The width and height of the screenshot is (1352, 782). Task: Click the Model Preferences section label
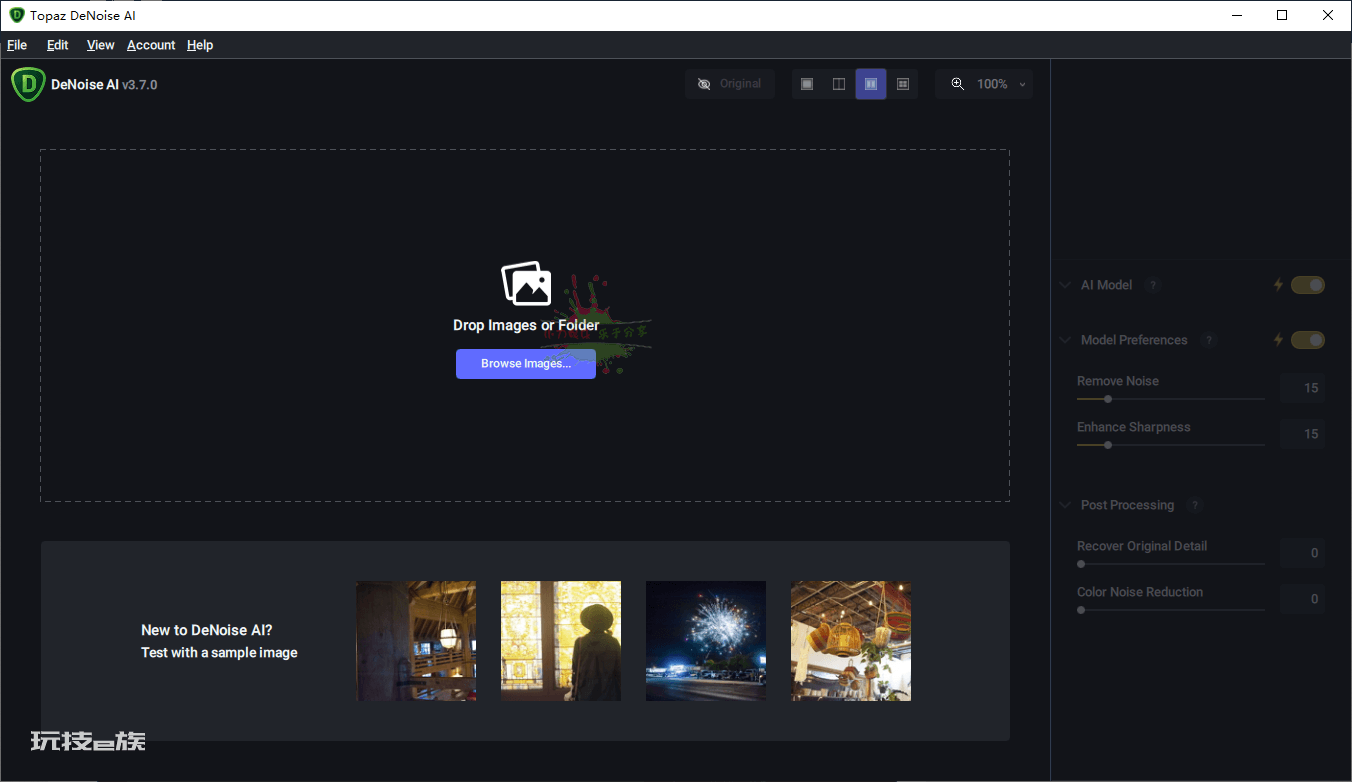[x=1134, y=340]
